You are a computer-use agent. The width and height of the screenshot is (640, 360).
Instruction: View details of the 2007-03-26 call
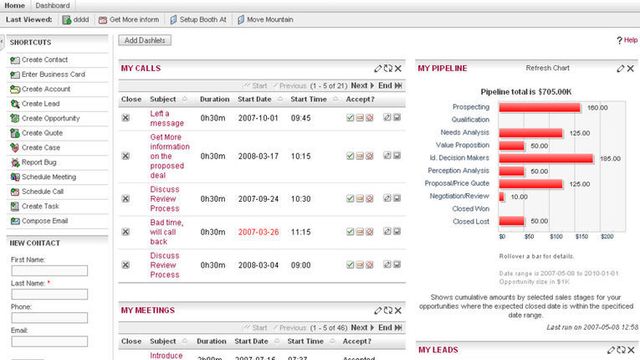[x=397, y=232]
